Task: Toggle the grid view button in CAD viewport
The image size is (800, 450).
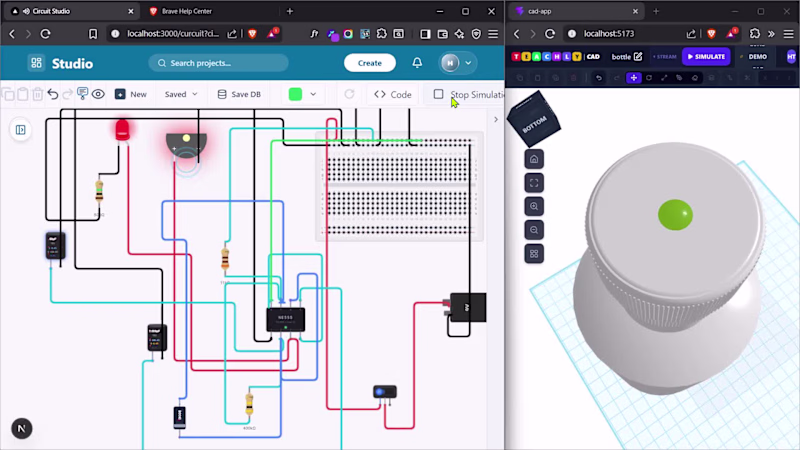Action: pos(534,254)
